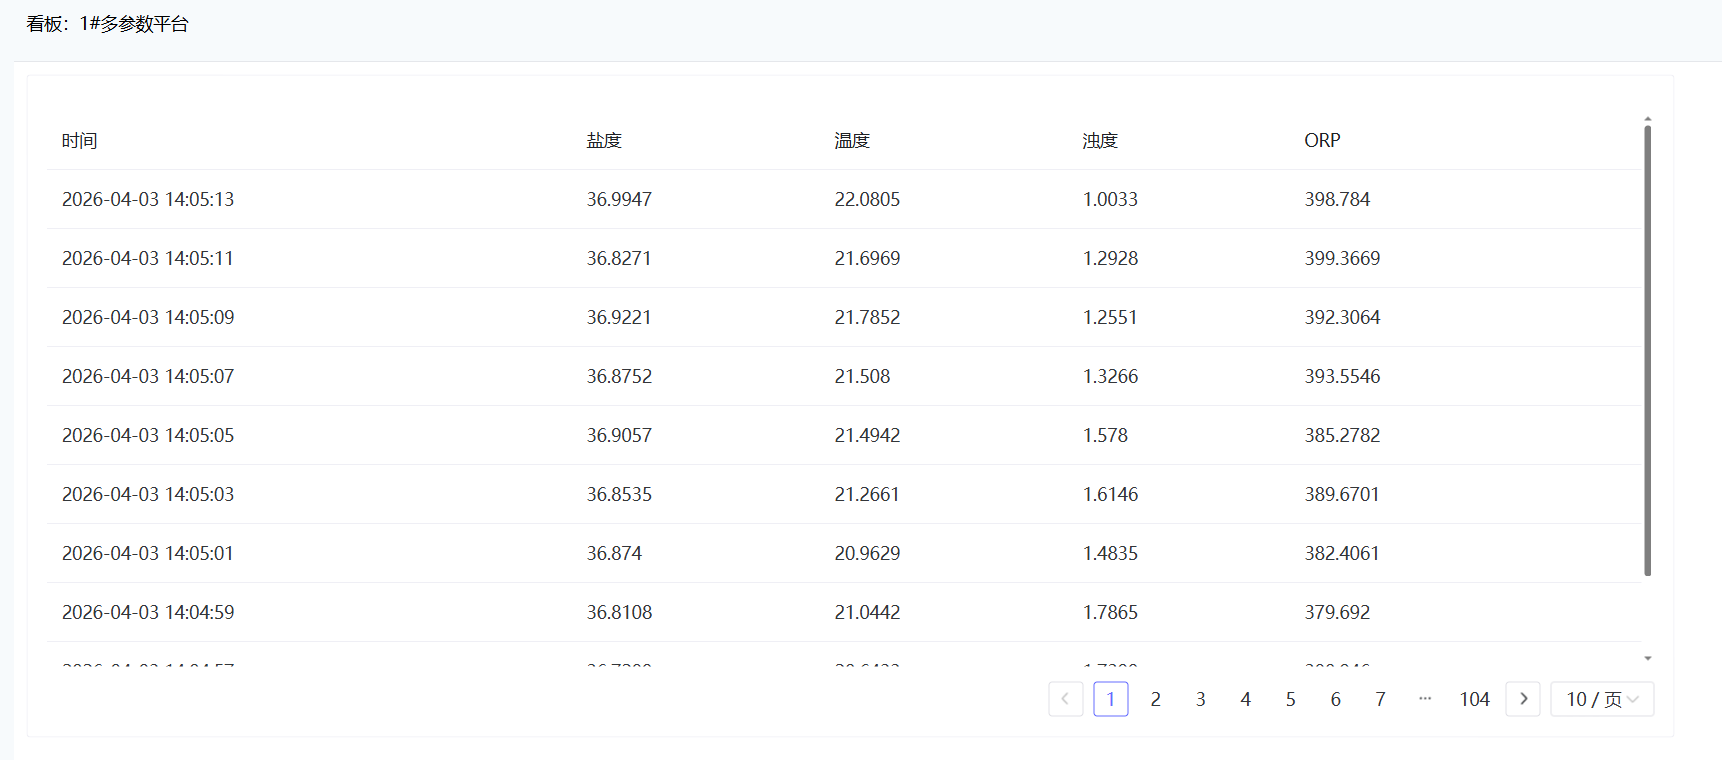Select timestamp 2026-04-03 14:05:13
1722x760 pixels.
[x=148, y=199]
